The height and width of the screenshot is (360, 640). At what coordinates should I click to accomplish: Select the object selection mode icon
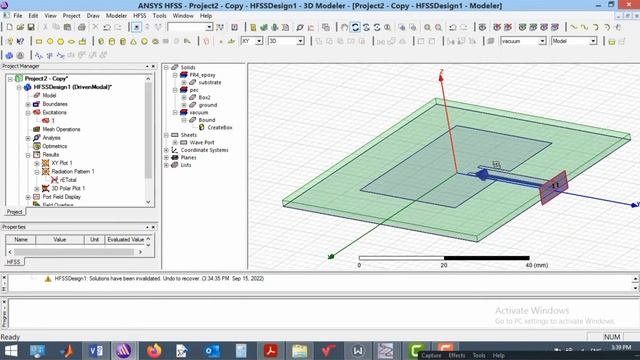click(136, 27)
